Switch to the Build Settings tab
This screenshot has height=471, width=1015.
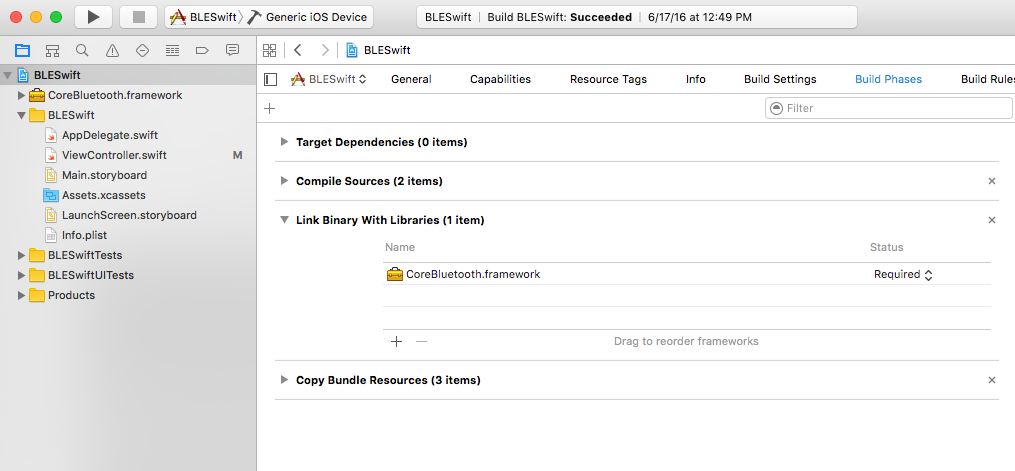point(780,80)
